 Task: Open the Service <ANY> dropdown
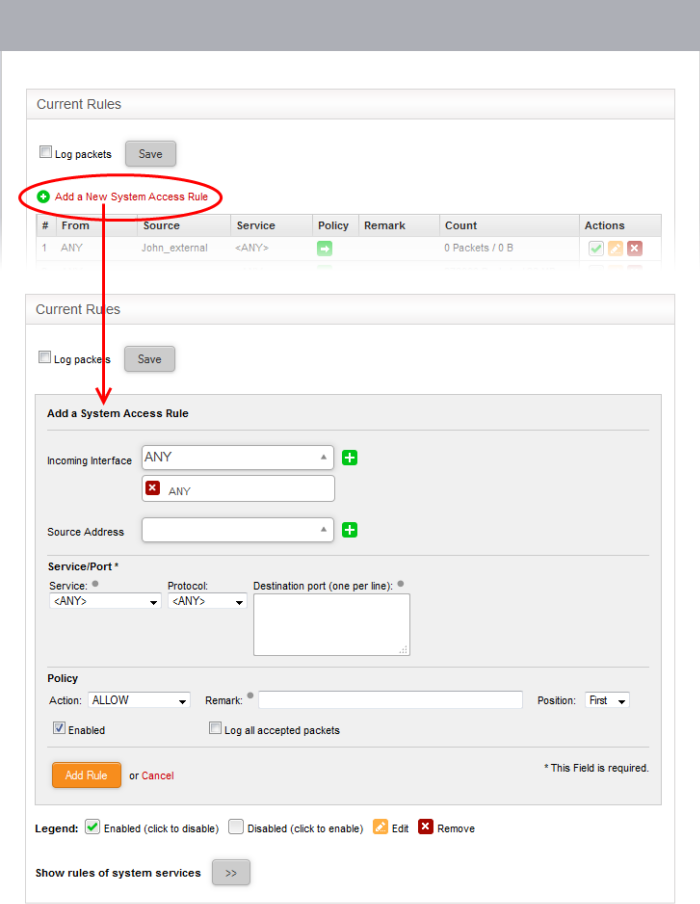[105, 601]
